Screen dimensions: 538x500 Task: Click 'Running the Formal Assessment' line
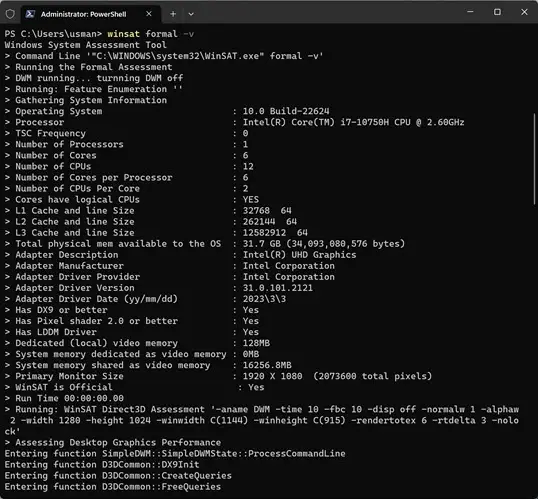pos(89,67)
